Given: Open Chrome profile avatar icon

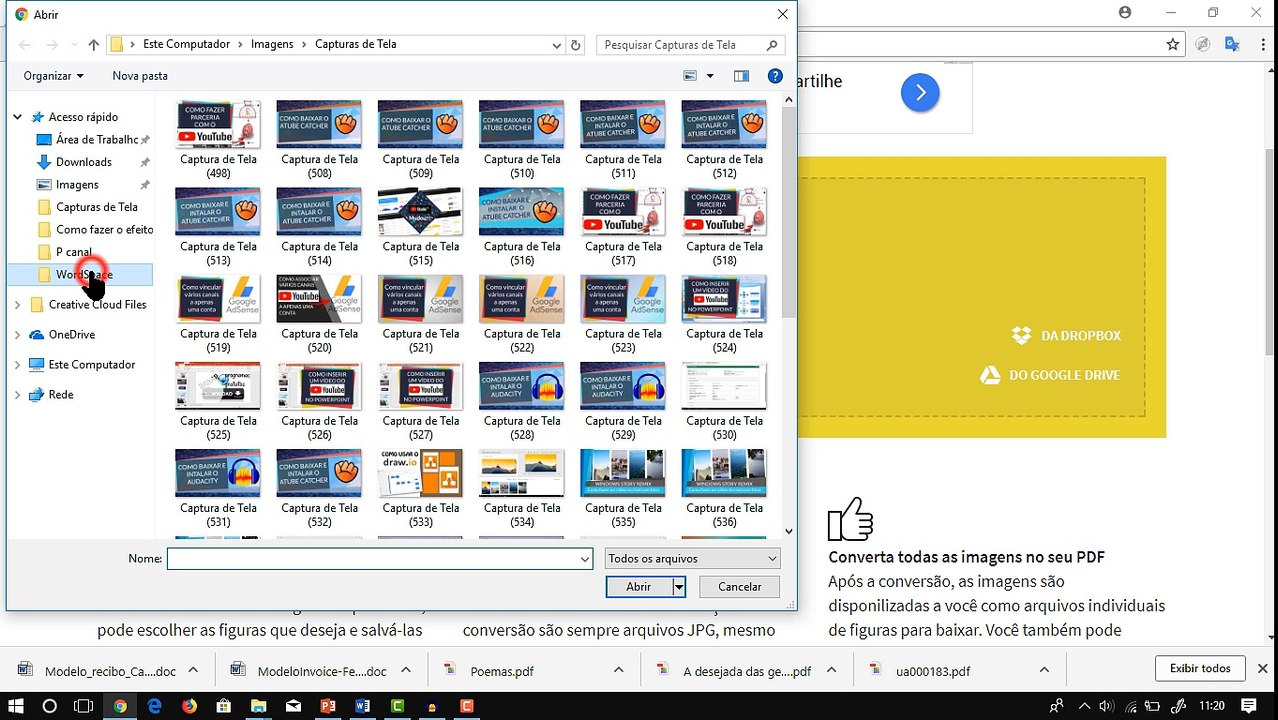Looking at the screenshot, I should click(1125, 13).
